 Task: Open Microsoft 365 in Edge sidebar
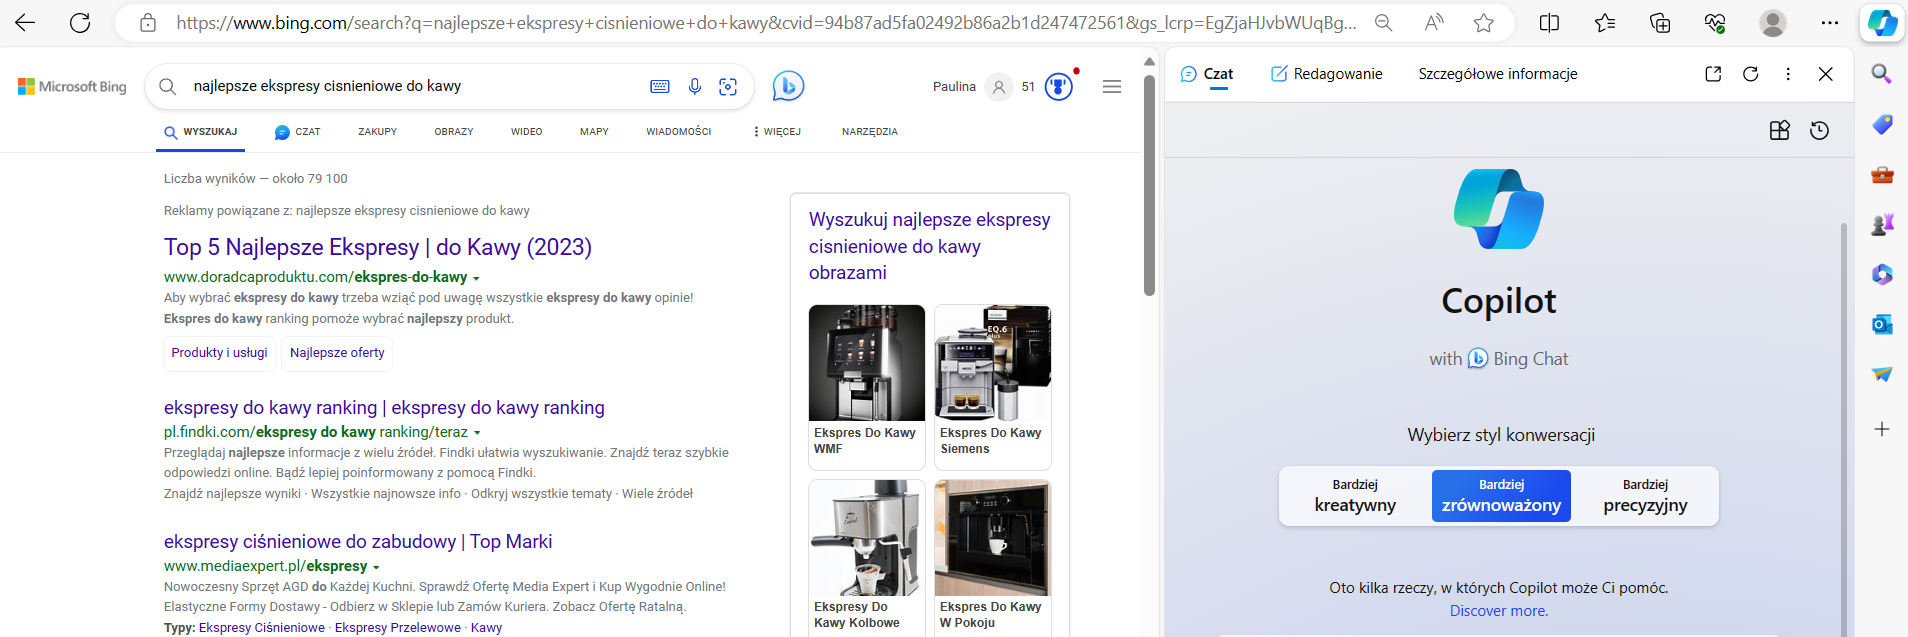point(1882,274)
